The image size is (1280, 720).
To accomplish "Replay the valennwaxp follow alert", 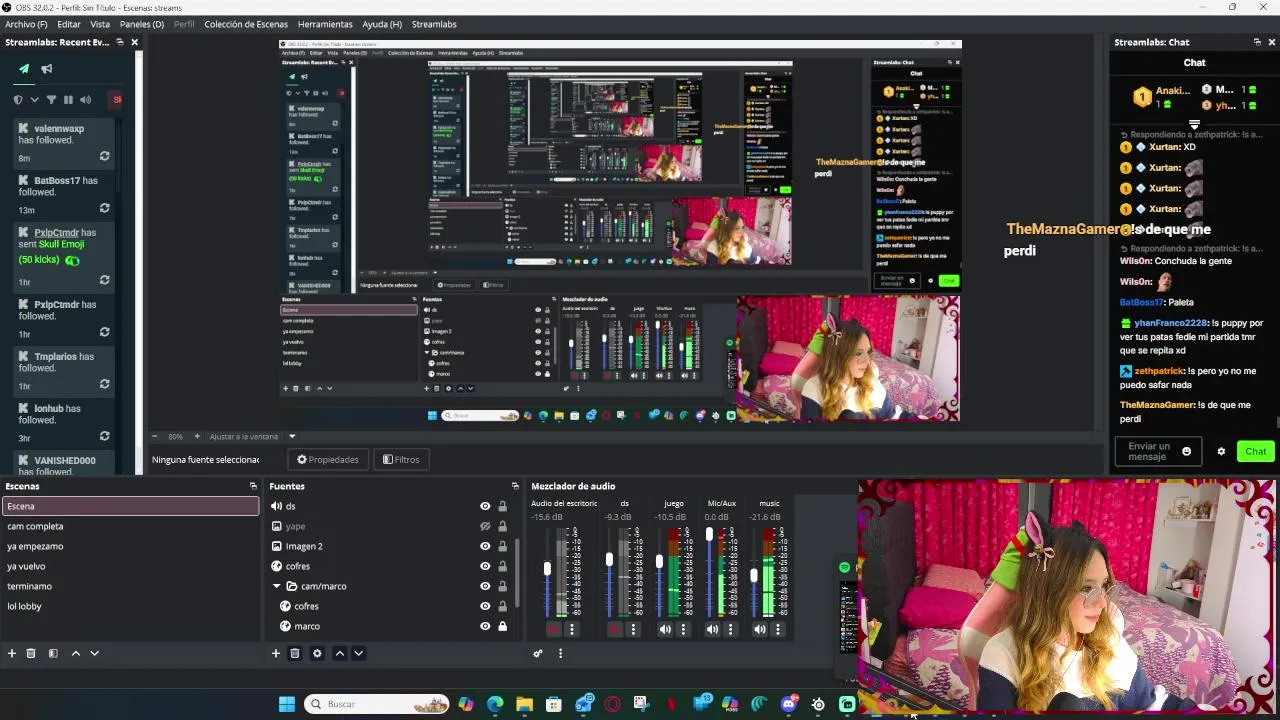I will pyautogui.click(x=104, y=156).
